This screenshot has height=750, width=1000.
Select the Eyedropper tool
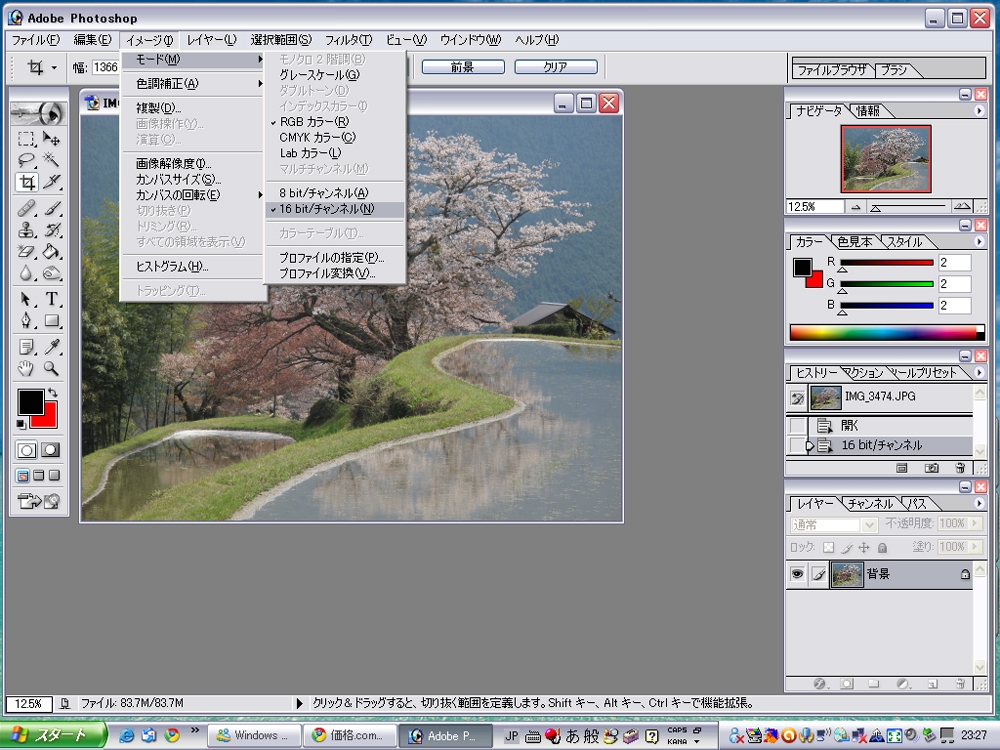click(51, 347)
